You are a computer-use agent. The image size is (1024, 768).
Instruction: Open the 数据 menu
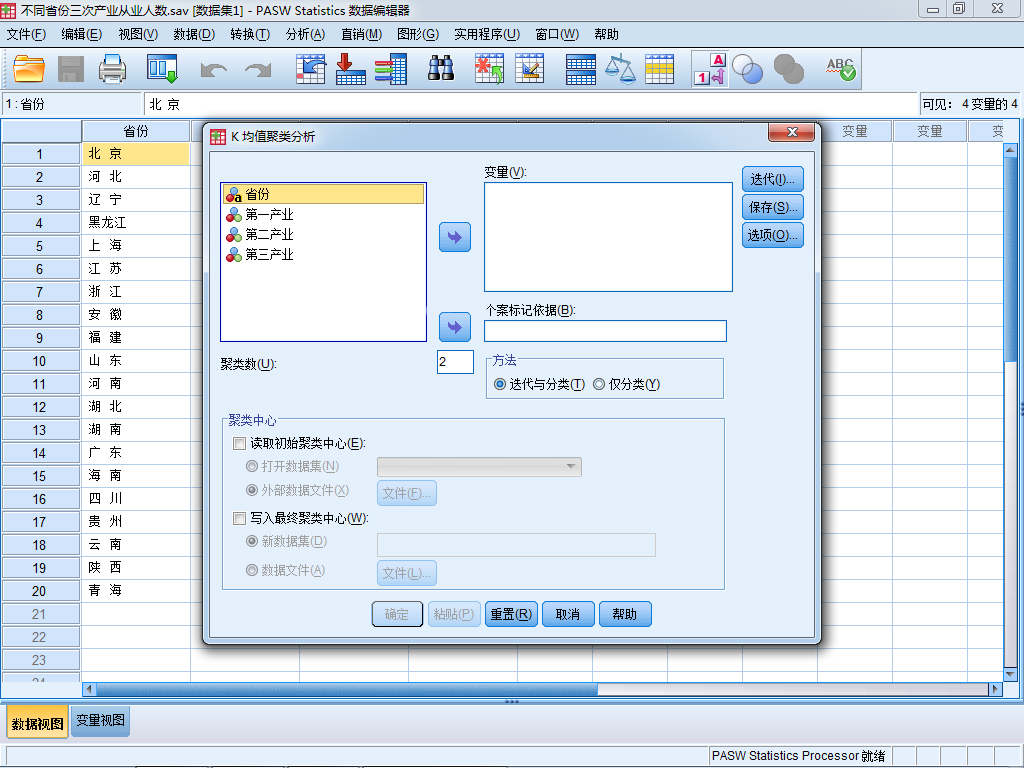[x=194, y=34]
